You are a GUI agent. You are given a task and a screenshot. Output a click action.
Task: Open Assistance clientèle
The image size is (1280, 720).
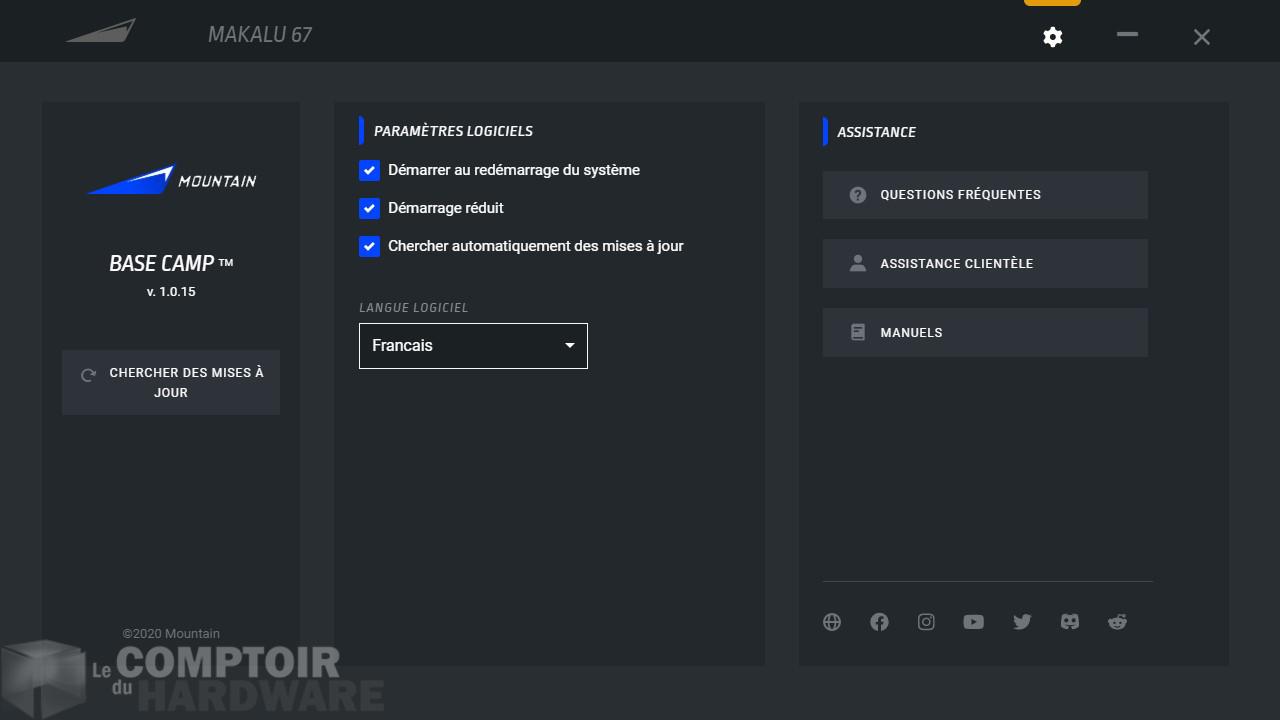tap(984, 264)
